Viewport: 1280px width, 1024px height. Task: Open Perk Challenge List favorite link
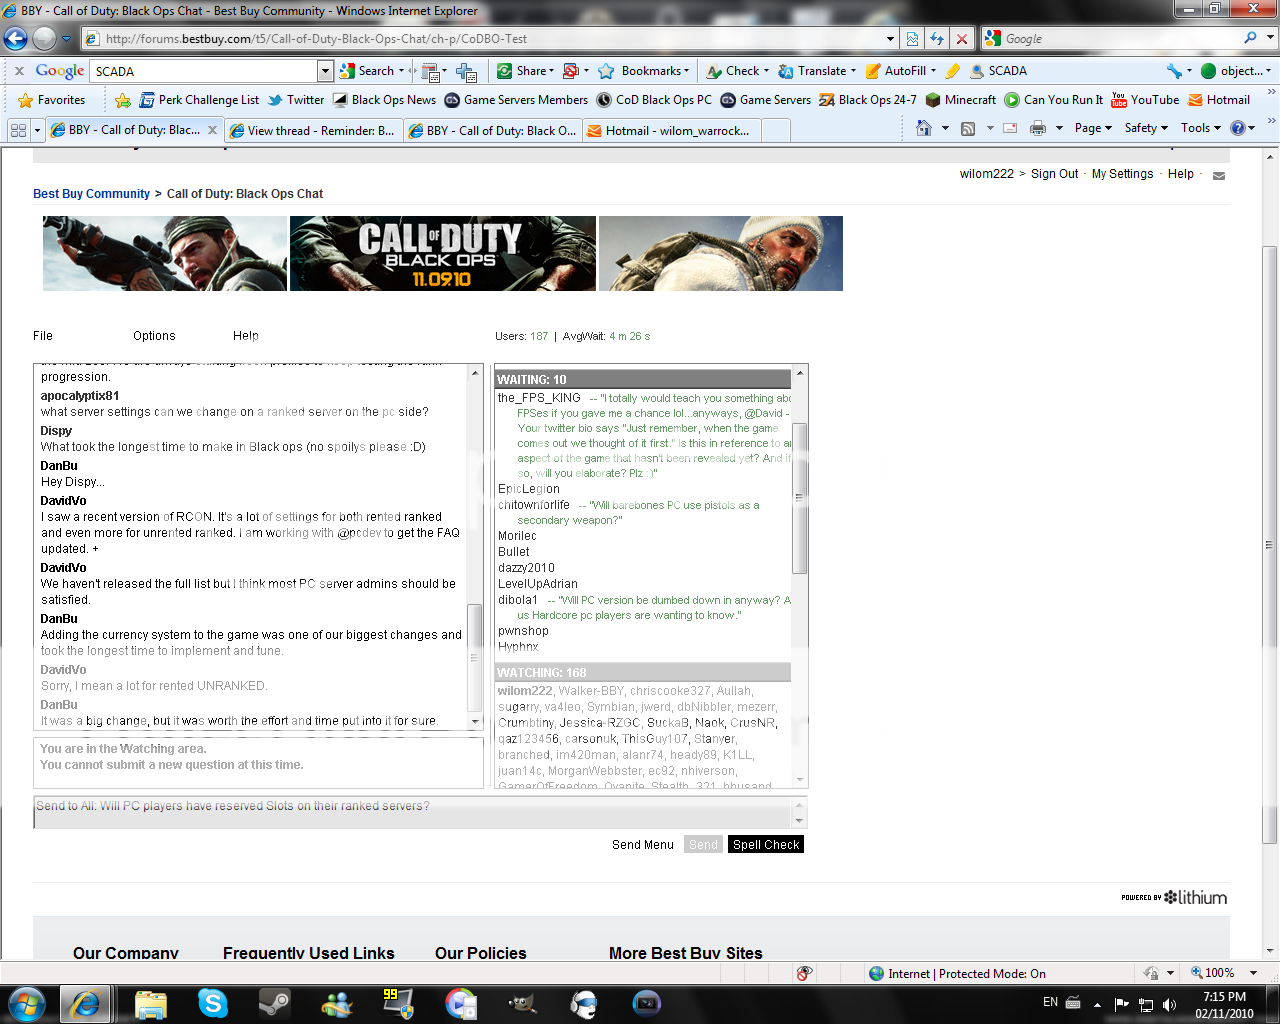point(199,100)
